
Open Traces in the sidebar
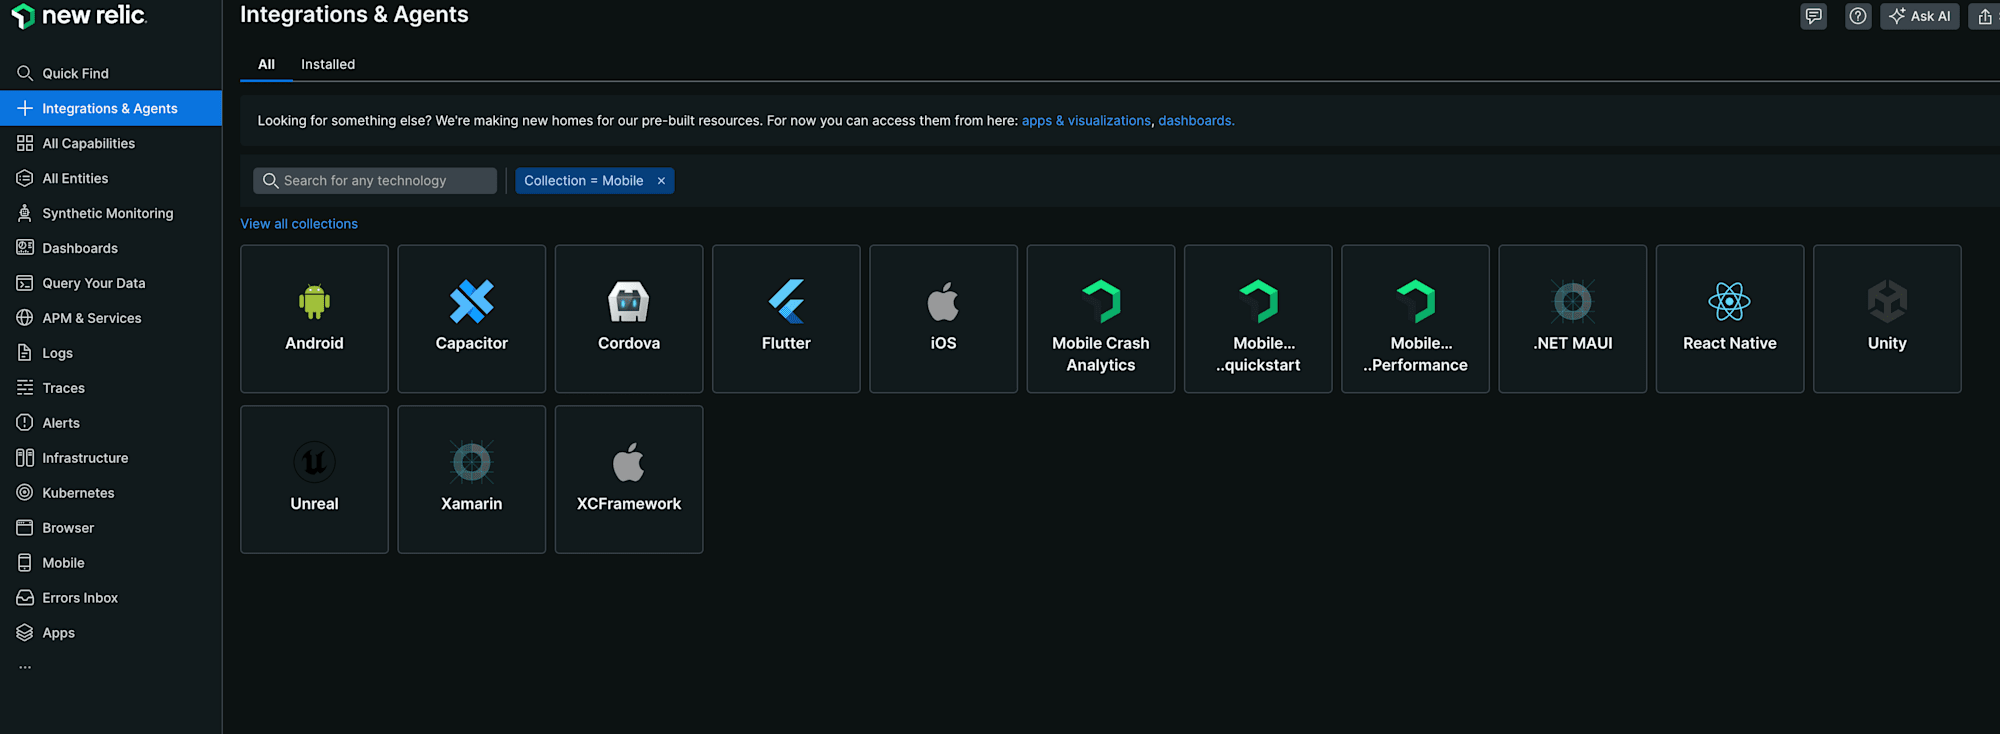[111, 388]
